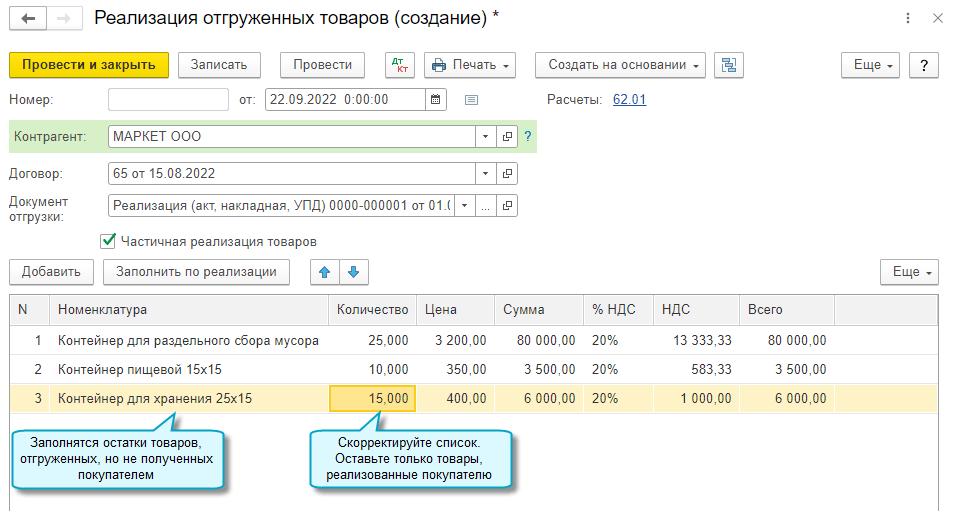Click price cell 3 200,00
This screenshot has height=511, width=957.
[455, 341]
